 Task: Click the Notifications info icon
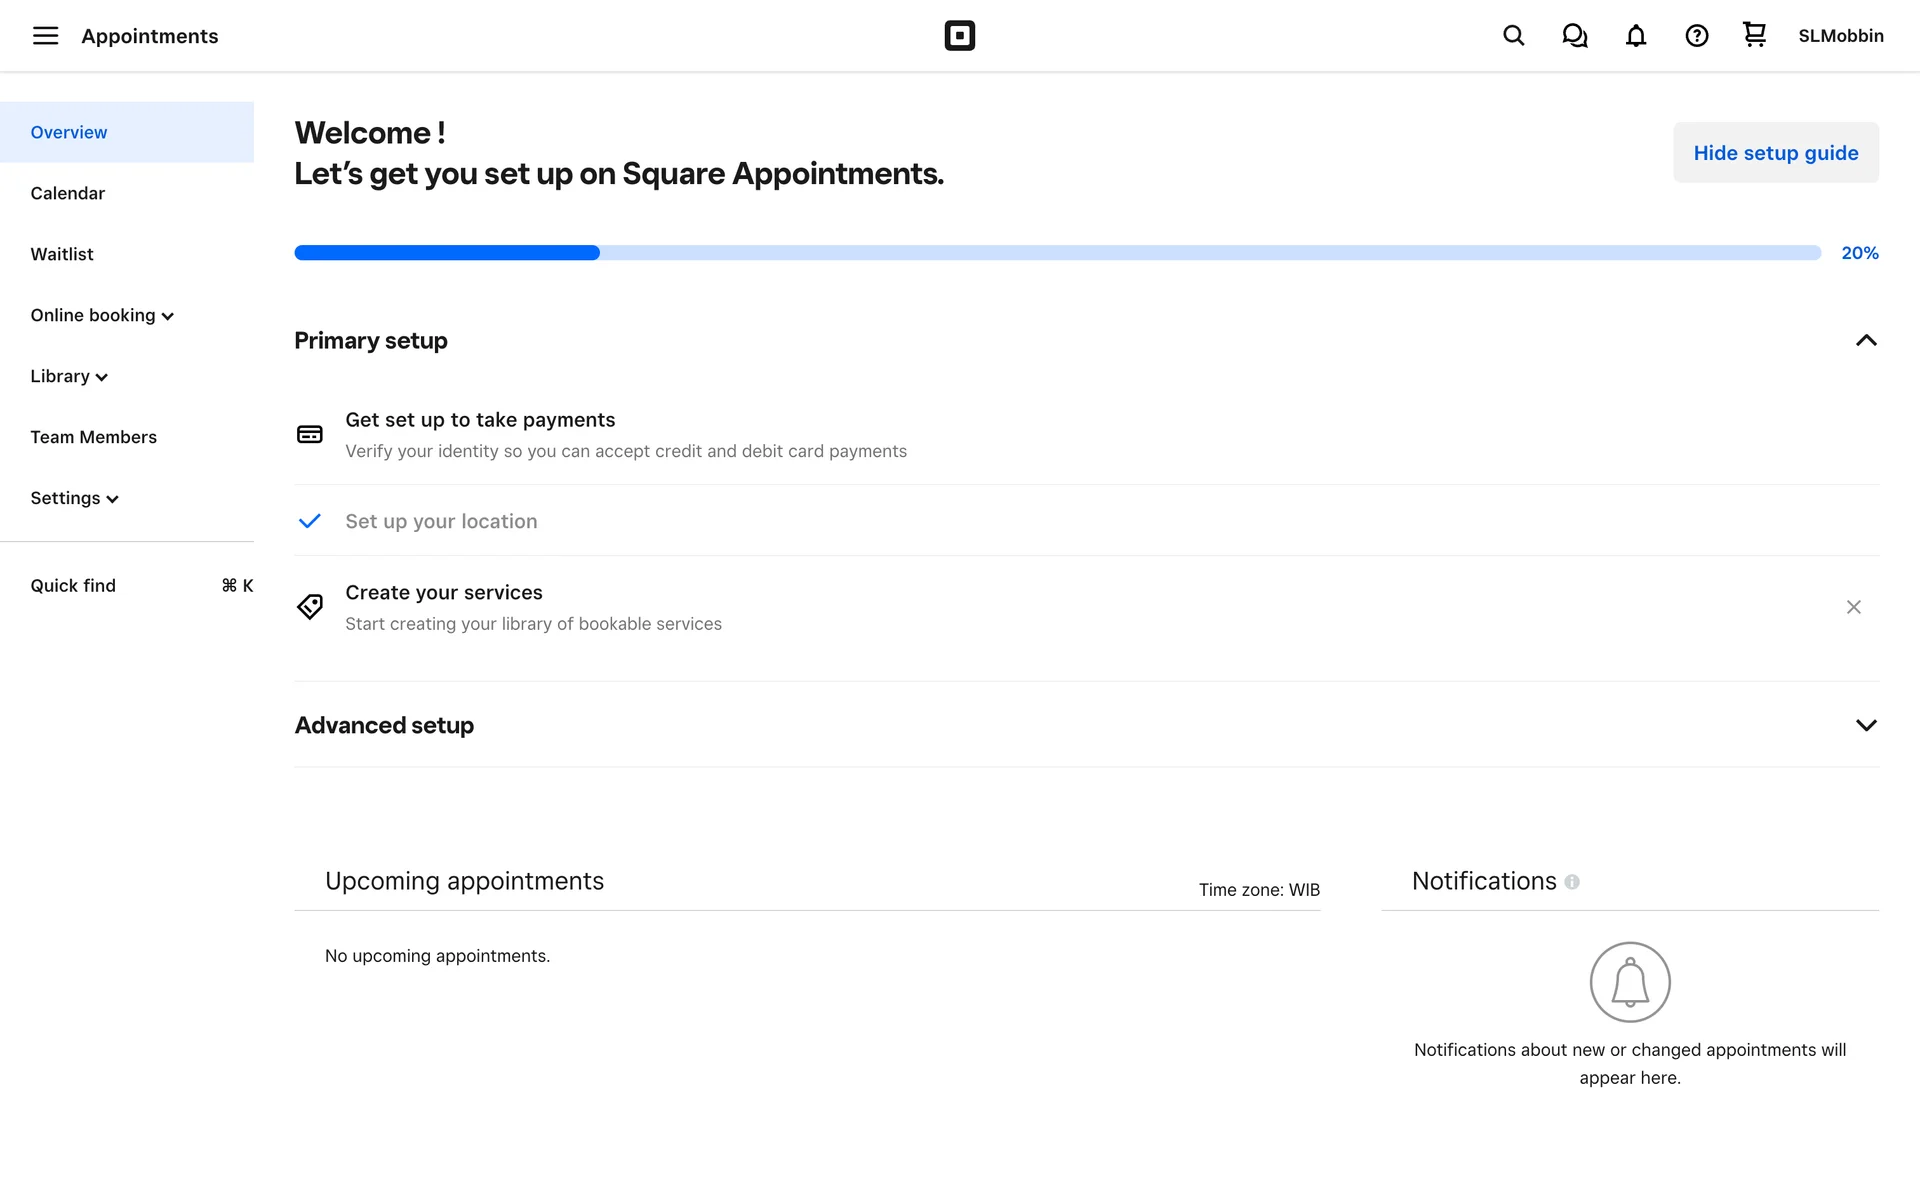(x=1572, y=882)
